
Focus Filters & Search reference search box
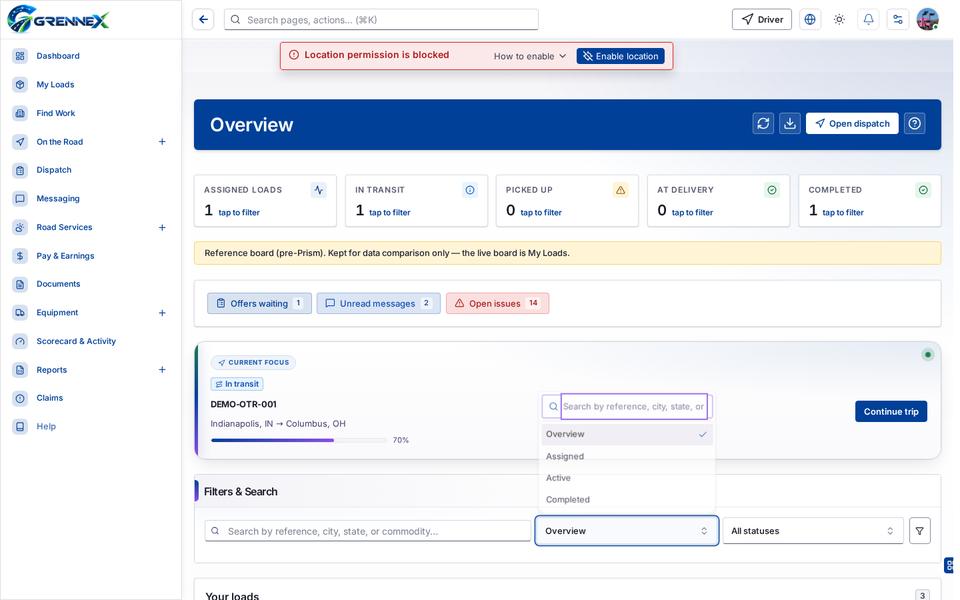[x=367, y=531]
